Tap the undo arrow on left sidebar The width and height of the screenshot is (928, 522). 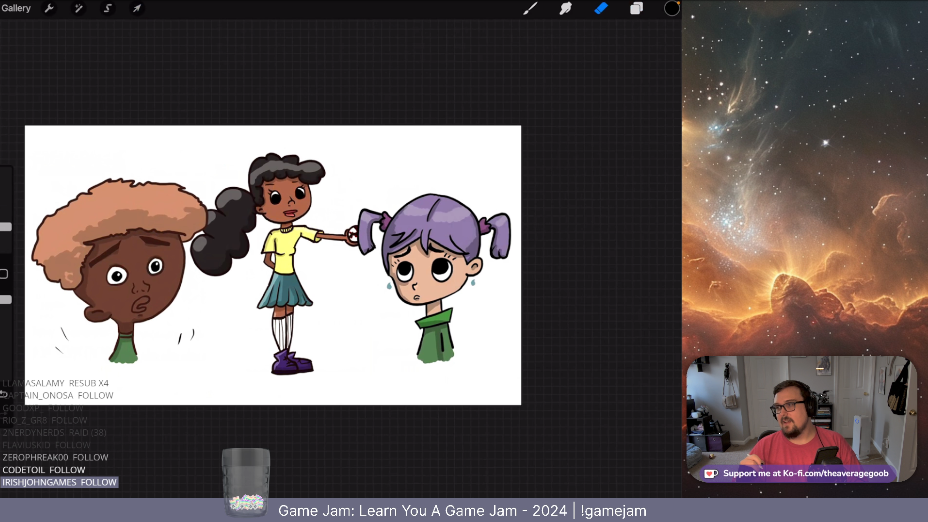pos(4,394)
